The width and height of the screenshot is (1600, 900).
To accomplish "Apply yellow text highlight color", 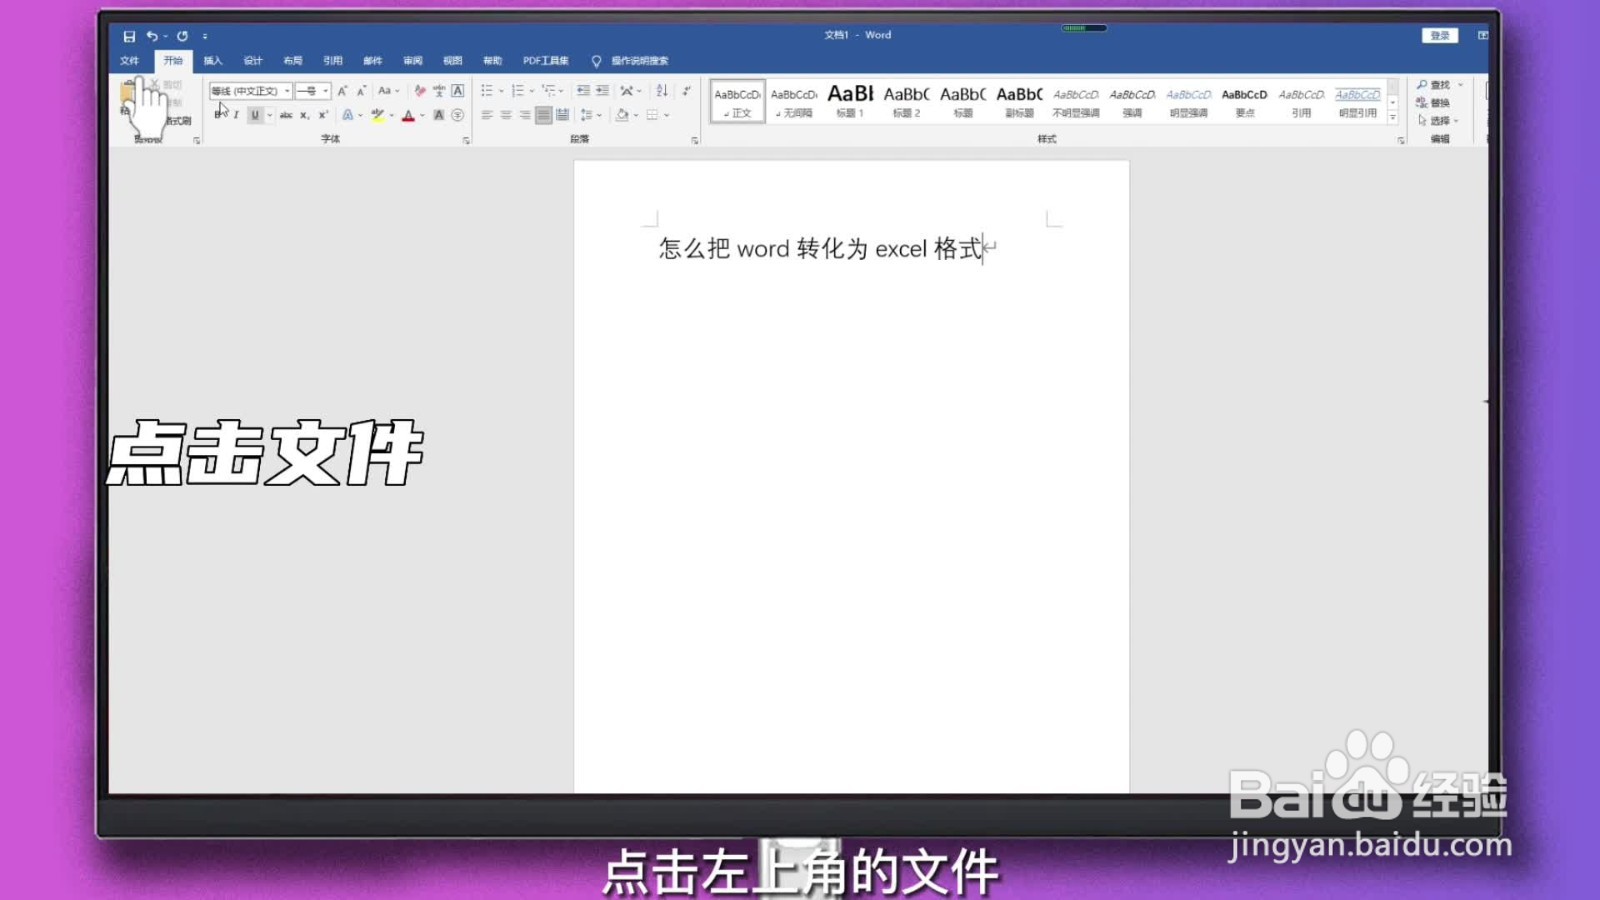I will [377, 115].
